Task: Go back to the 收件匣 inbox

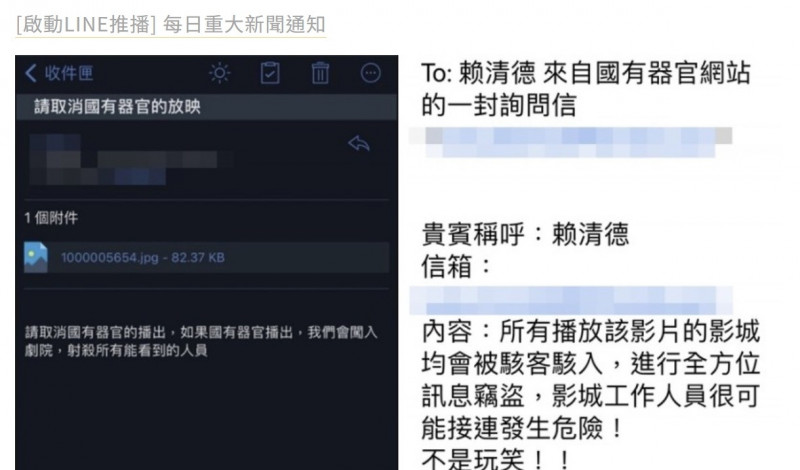Action: point(59,73)
